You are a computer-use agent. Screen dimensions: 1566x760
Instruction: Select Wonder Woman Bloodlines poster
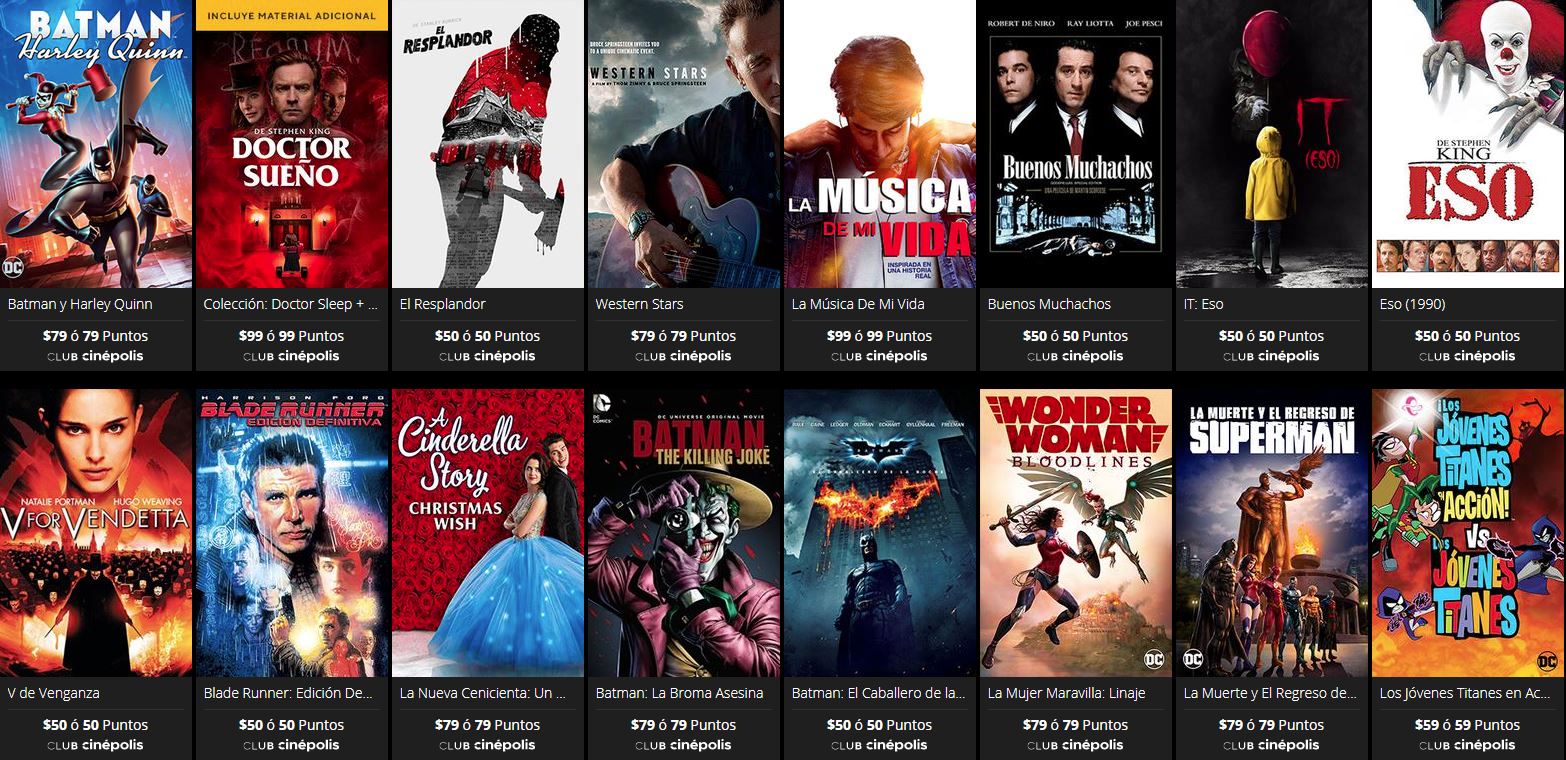point(1076,533)
